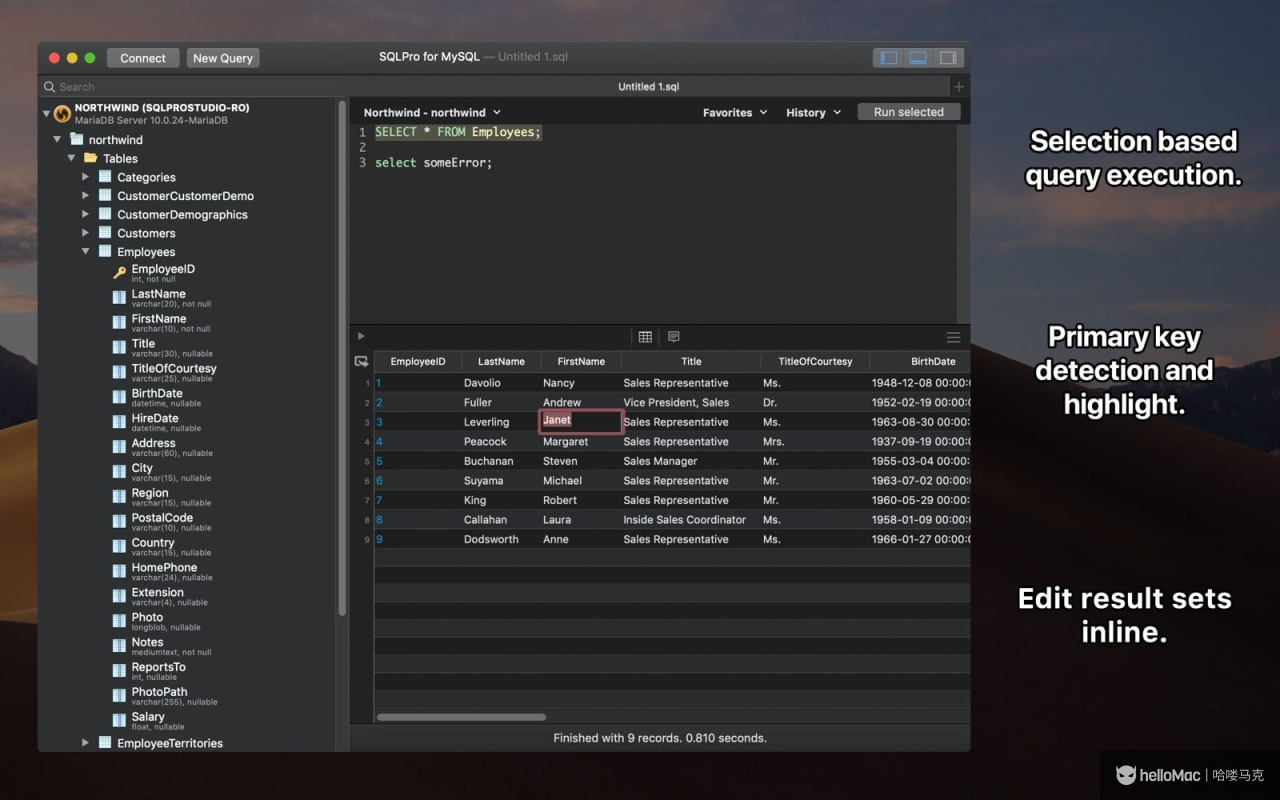The width and height of the screenshot is (1280, 800).
Task: Expand the EmployeeTerritories table
Action: (x=86, y=743)
